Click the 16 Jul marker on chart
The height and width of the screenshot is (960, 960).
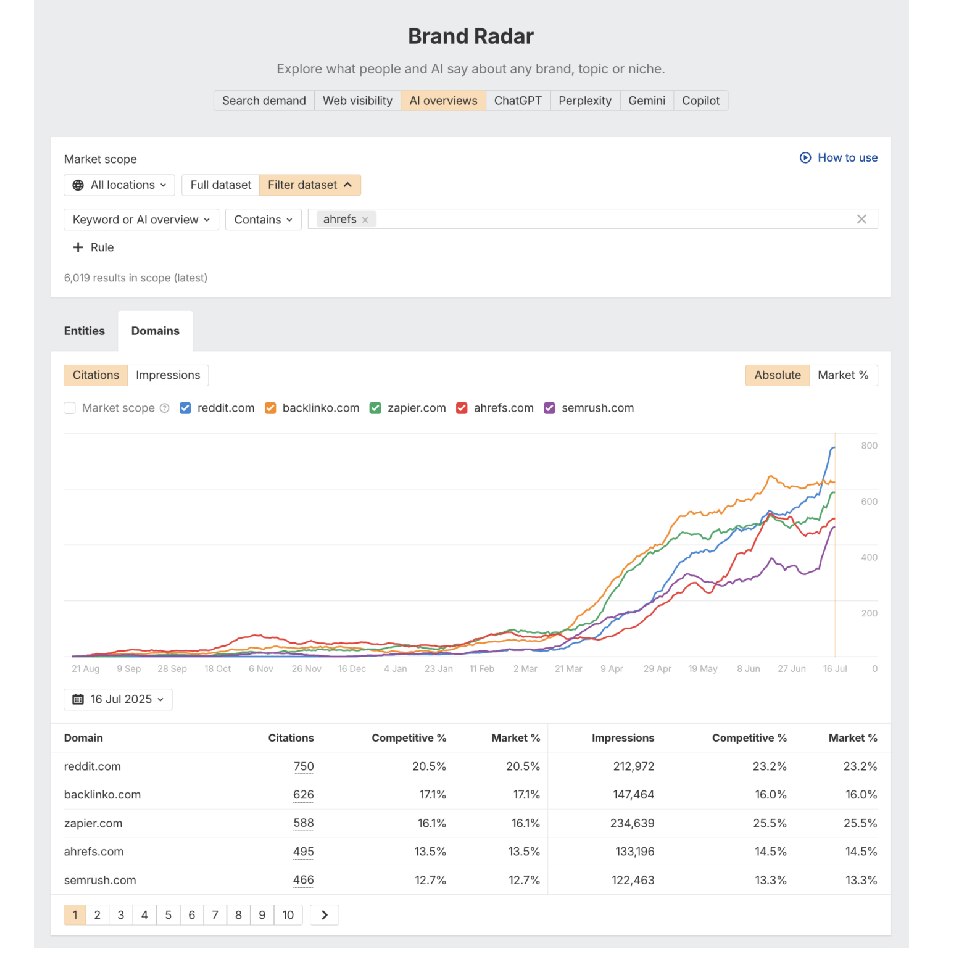tap(835, 669)
